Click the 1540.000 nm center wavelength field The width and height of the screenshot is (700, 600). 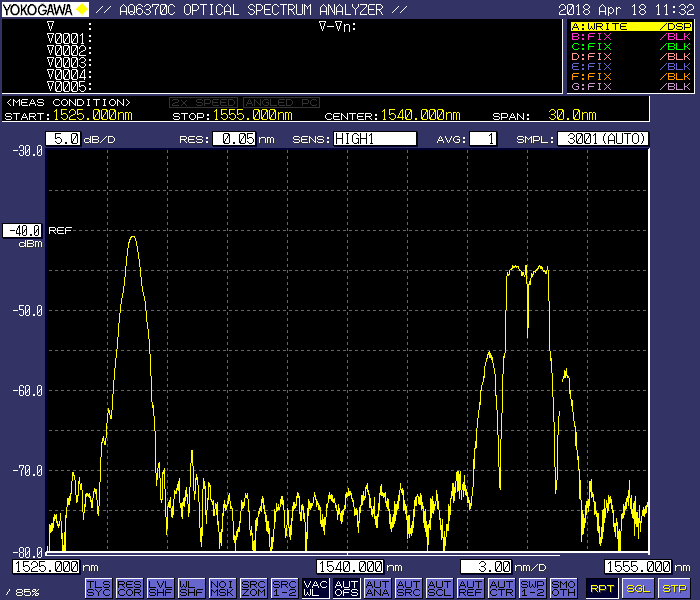[x=350, y=566]
